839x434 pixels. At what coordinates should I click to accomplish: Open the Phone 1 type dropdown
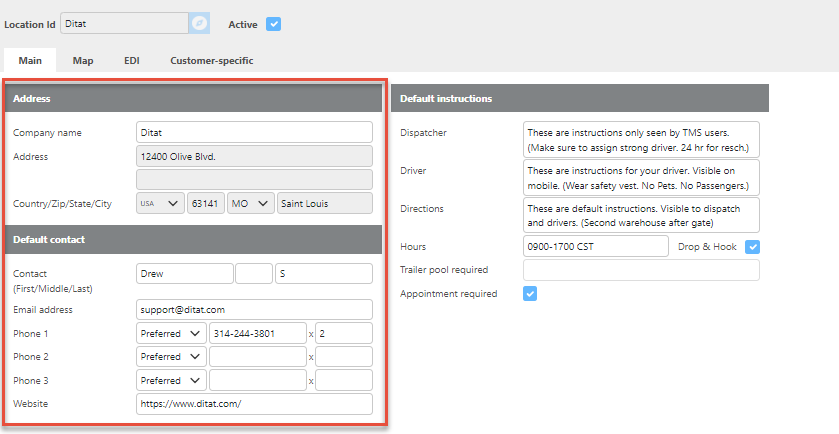pos(170,333)
